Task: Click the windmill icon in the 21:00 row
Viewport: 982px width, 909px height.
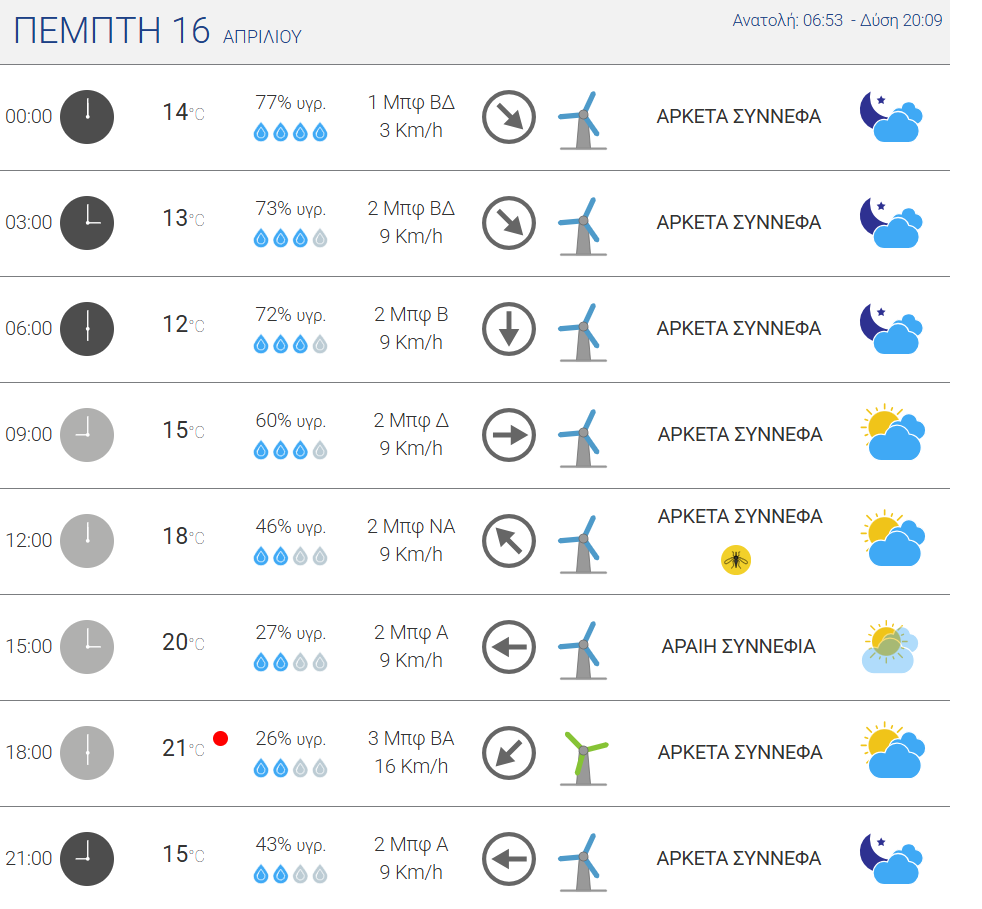Action: [580, 861]
